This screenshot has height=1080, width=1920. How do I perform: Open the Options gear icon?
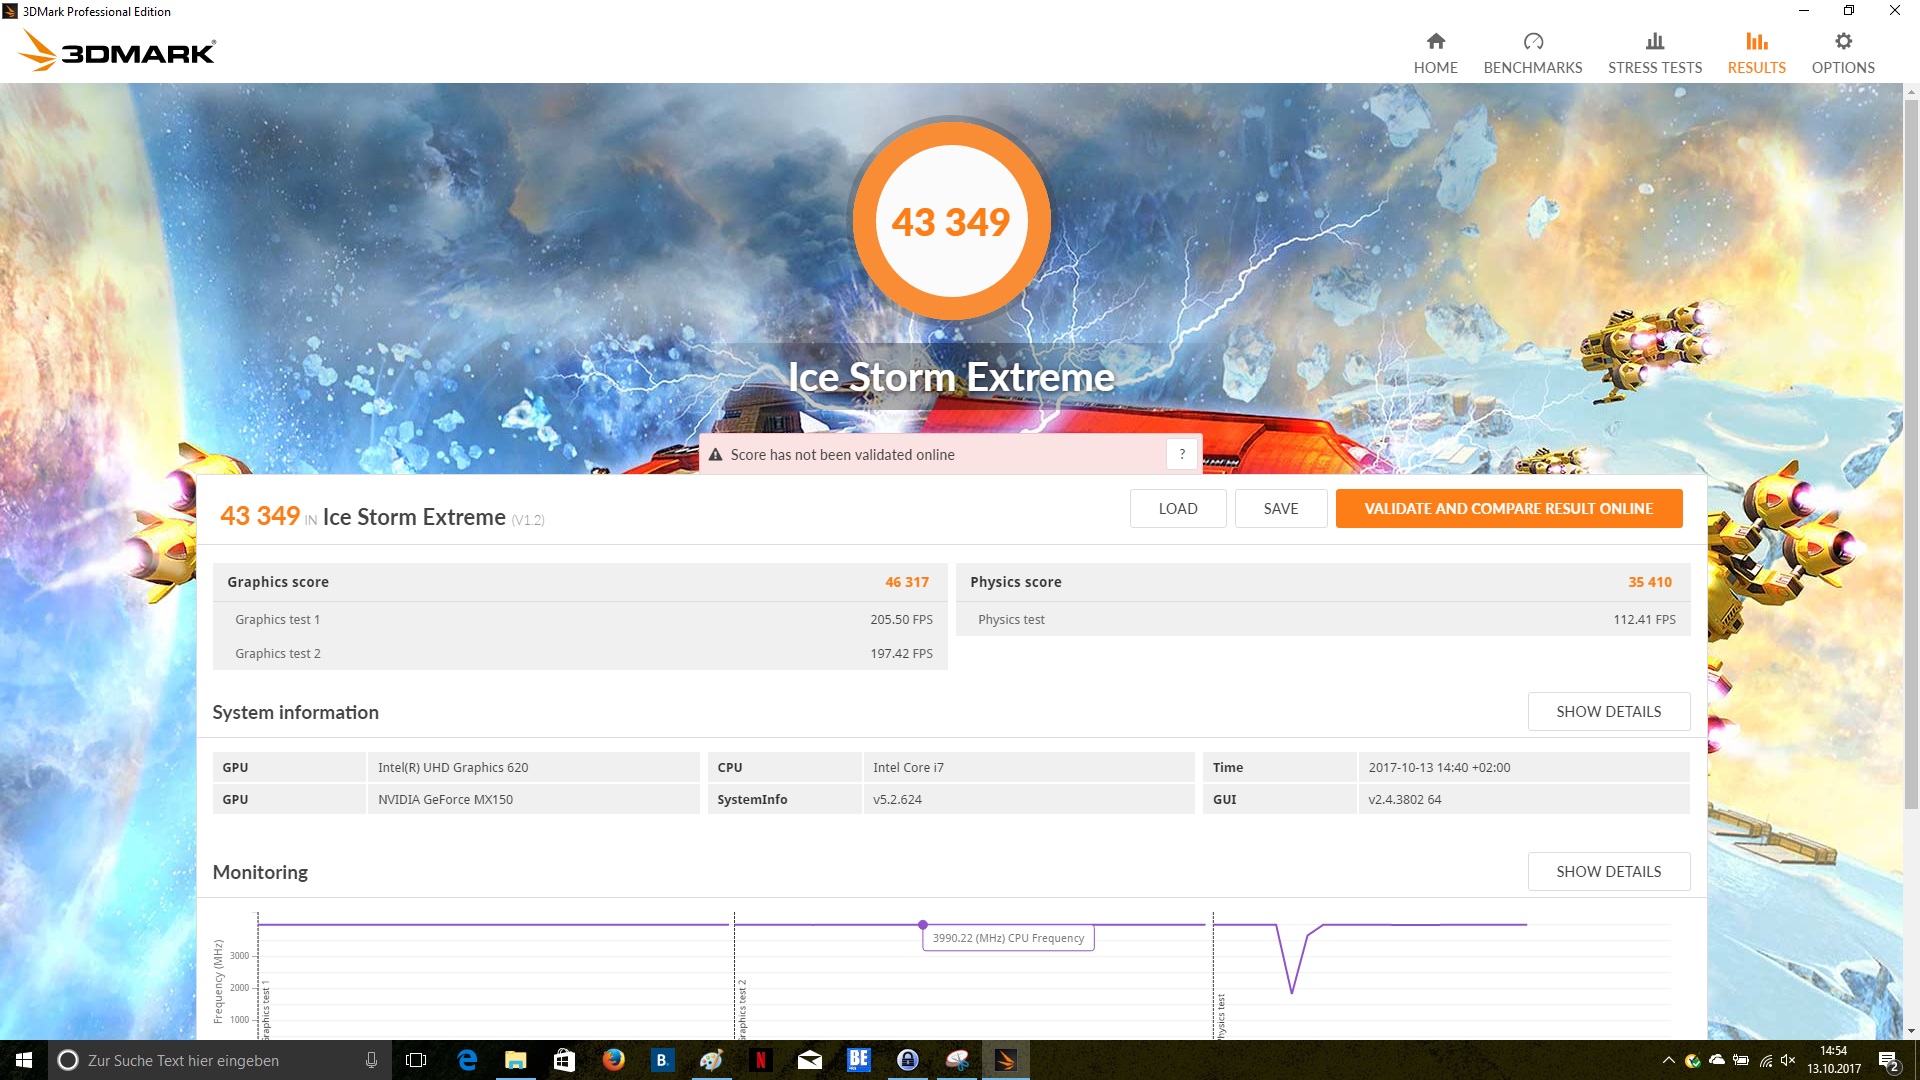point(1842,41)
